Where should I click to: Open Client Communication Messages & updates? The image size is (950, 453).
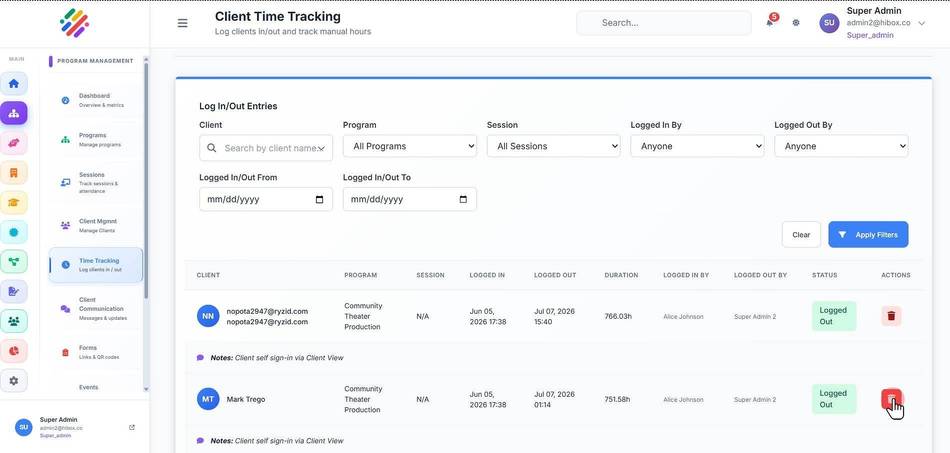click(96, 308)
